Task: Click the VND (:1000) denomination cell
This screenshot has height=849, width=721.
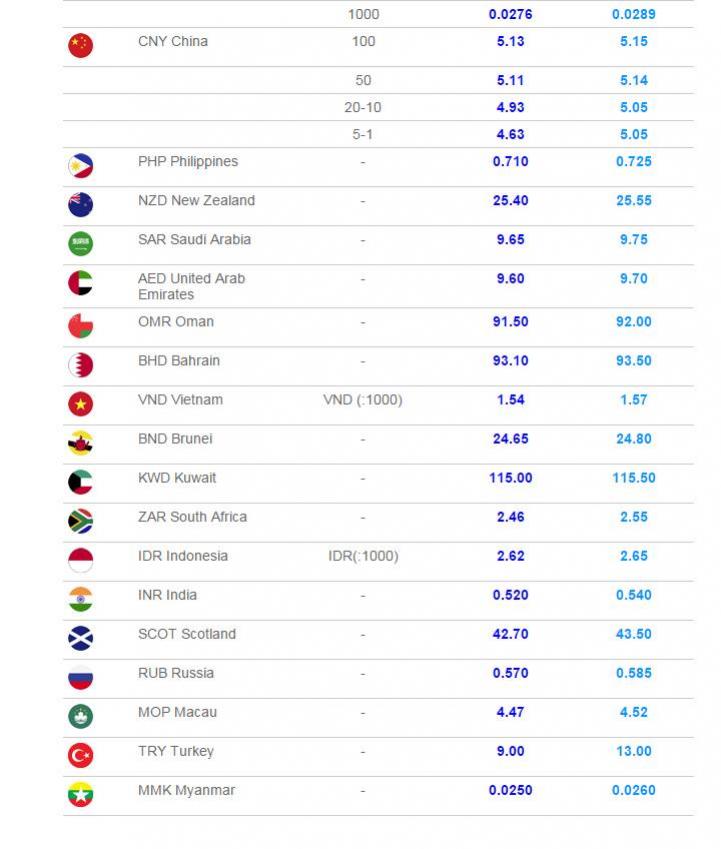Action: pos(363,400)
